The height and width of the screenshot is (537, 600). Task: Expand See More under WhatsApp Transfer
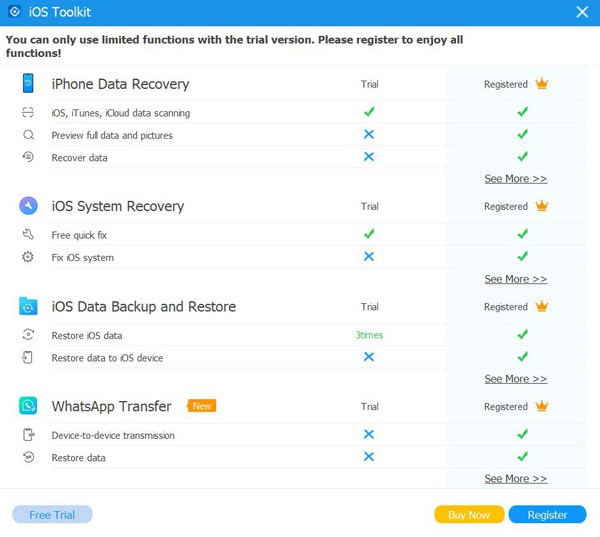tap(515, 479)
